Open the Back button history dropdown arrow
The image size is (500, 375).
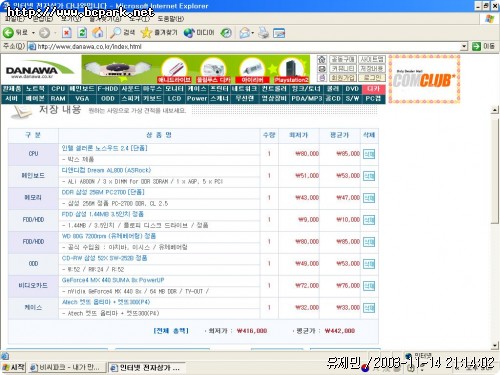point(33,33)
